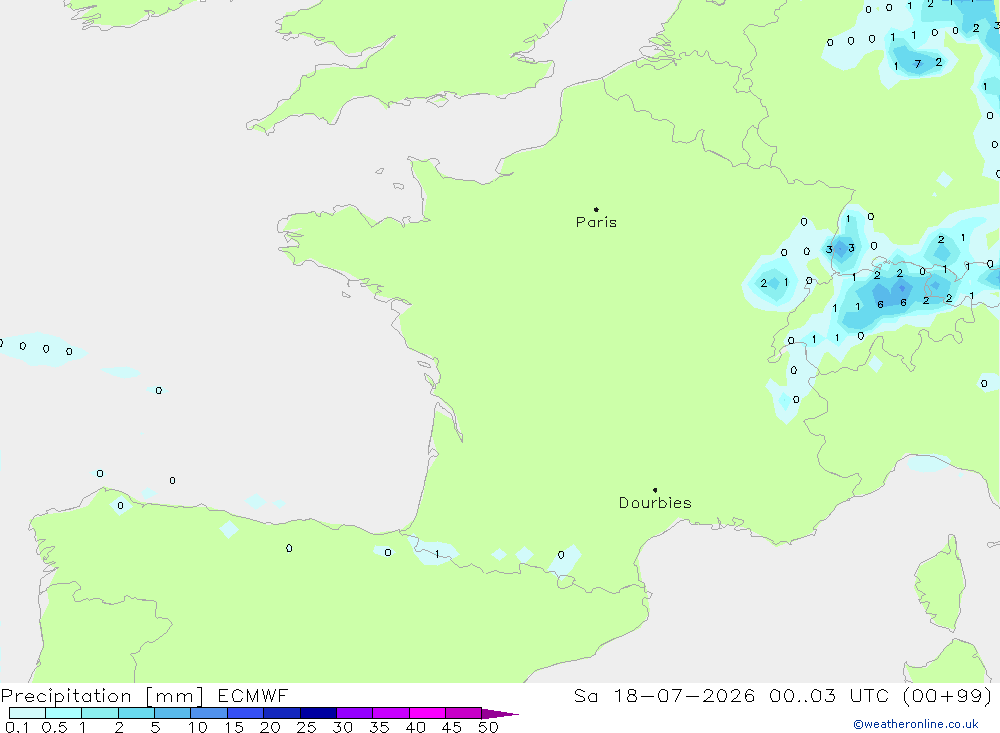Click the Paris city label
The width and height of the screenshot is (1000, 733).
coord(596,222)
